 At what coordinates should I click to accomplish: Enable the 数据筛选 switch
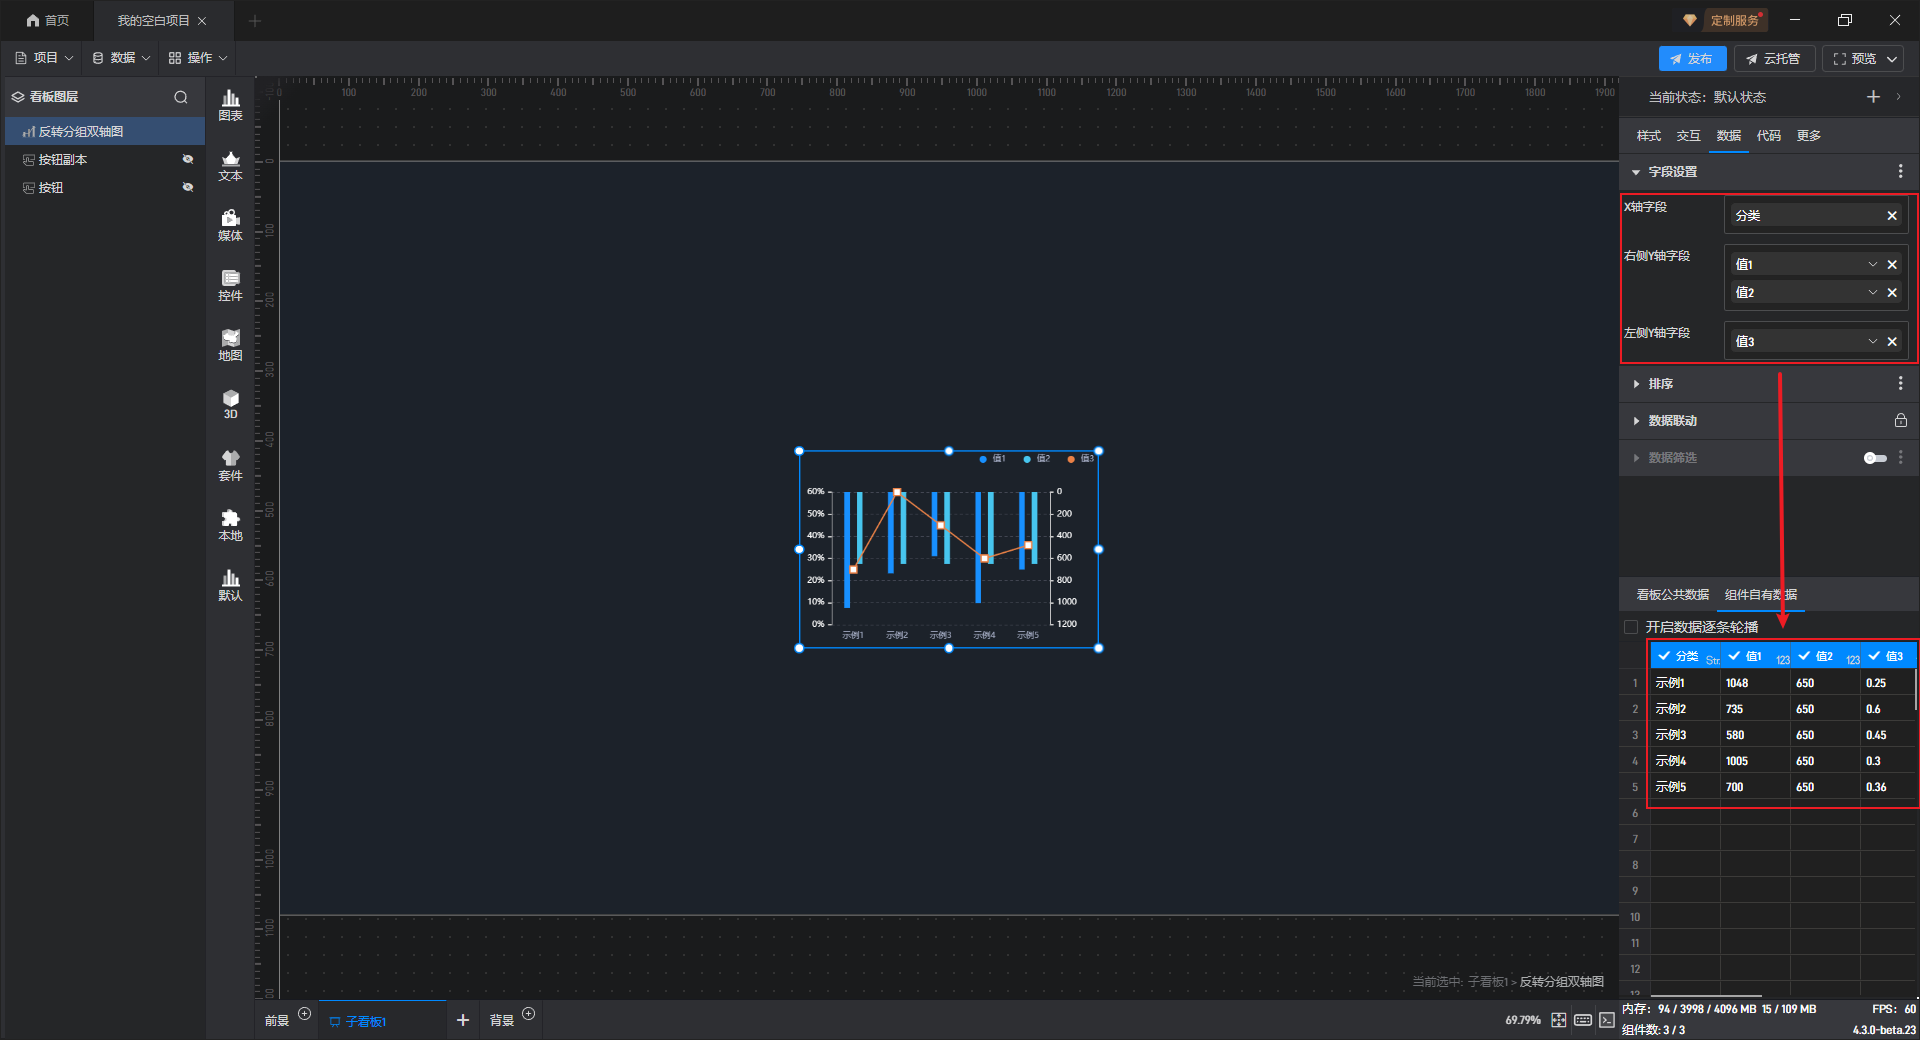(x=1875, y=458)
